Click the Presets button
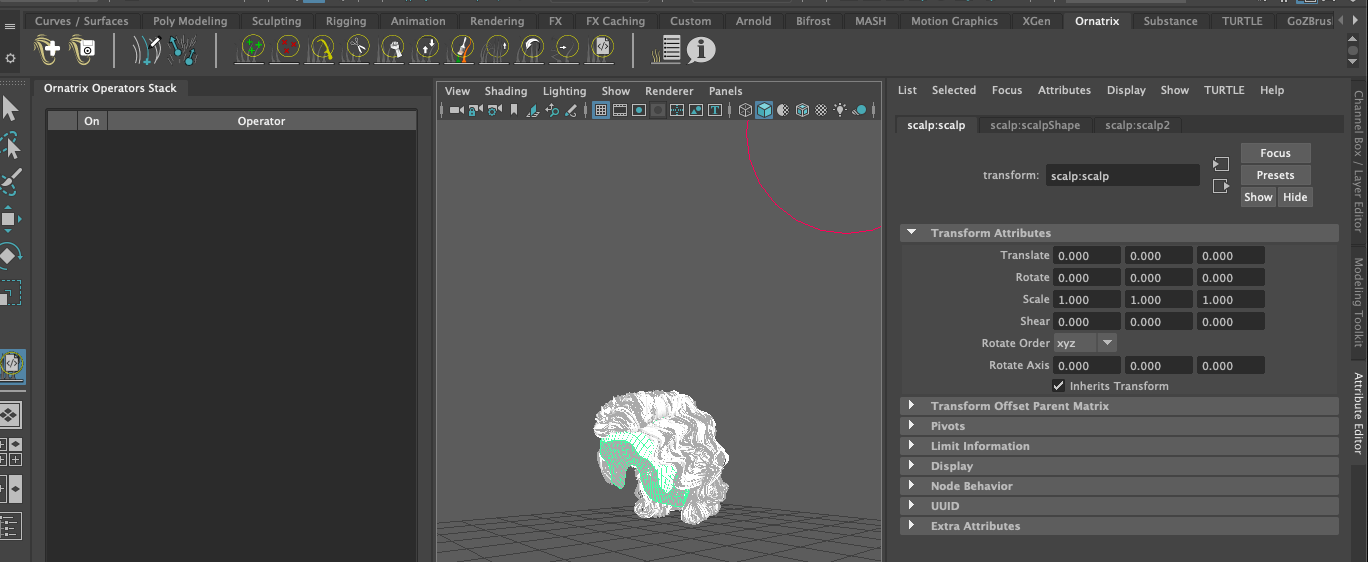Viewport: 1368px width, 562px height. pyautogui.click(x=1275, y=175)
